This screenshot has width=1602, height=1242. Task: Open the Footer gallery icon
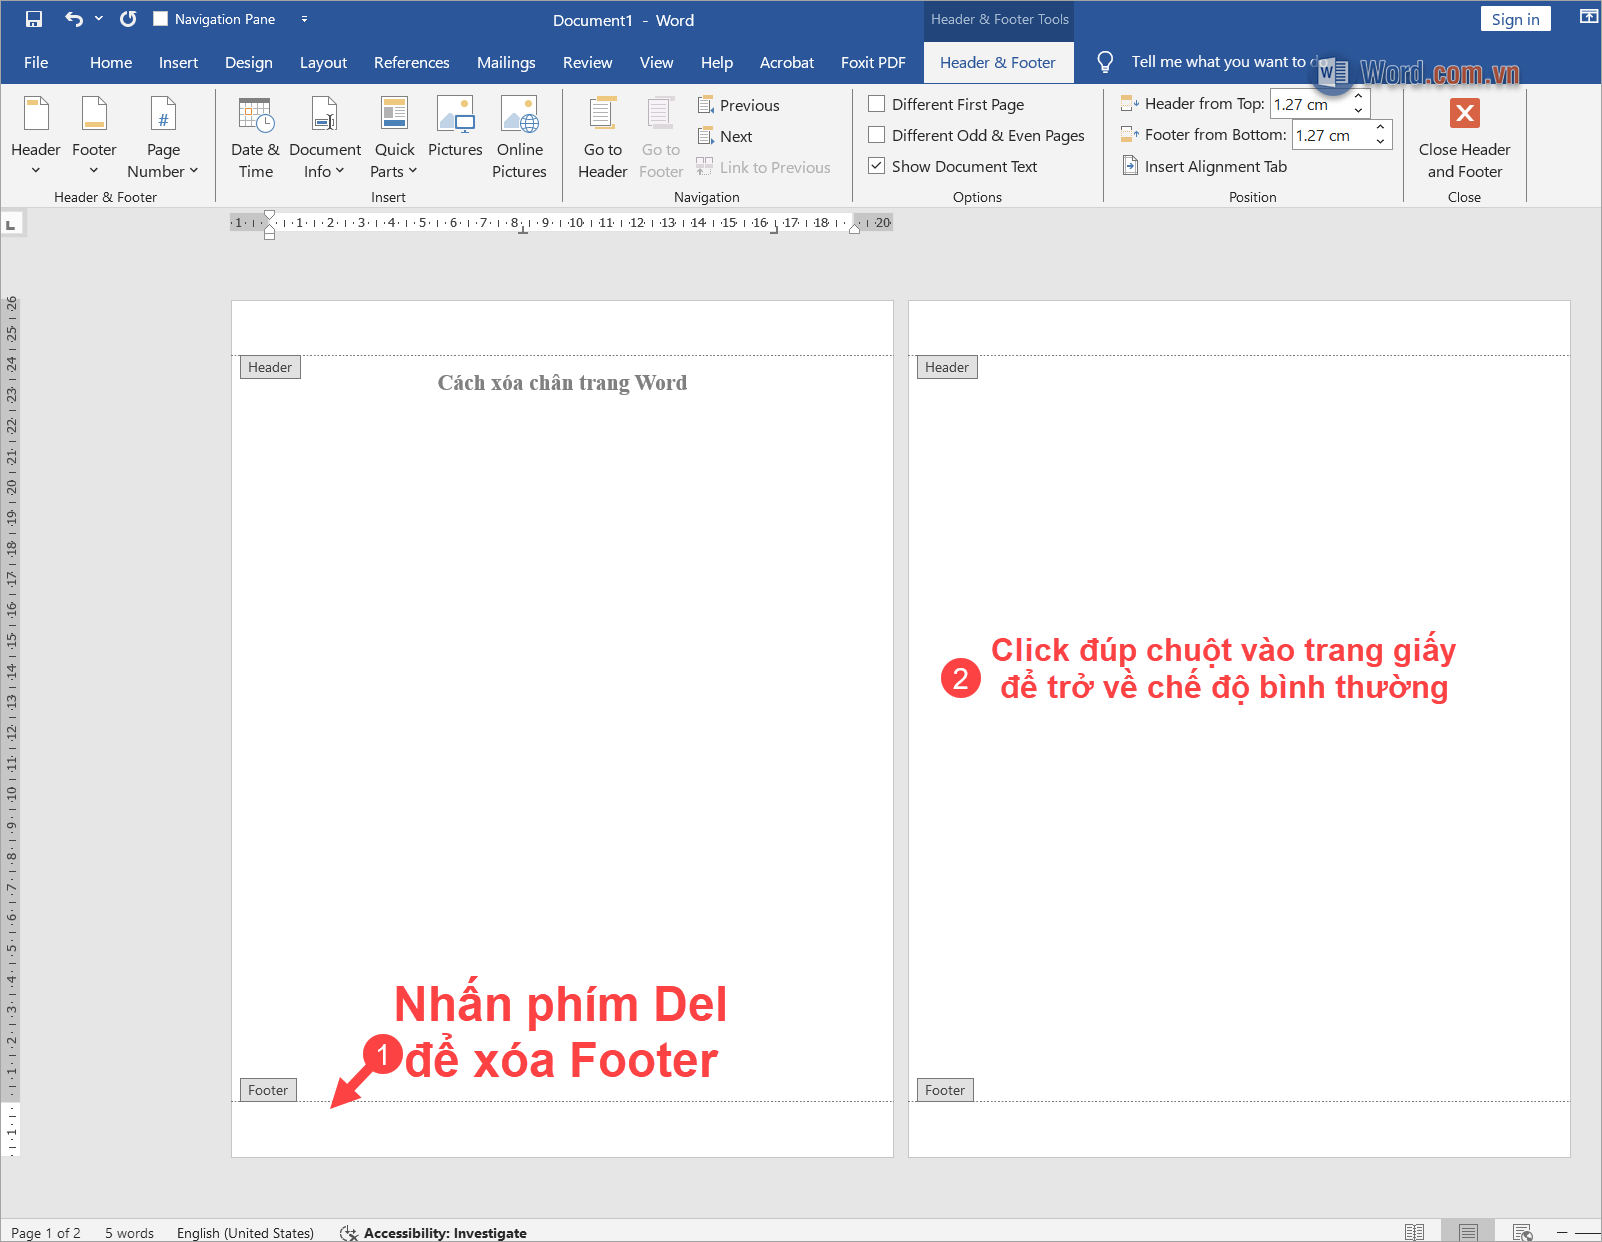pos(94,114)
